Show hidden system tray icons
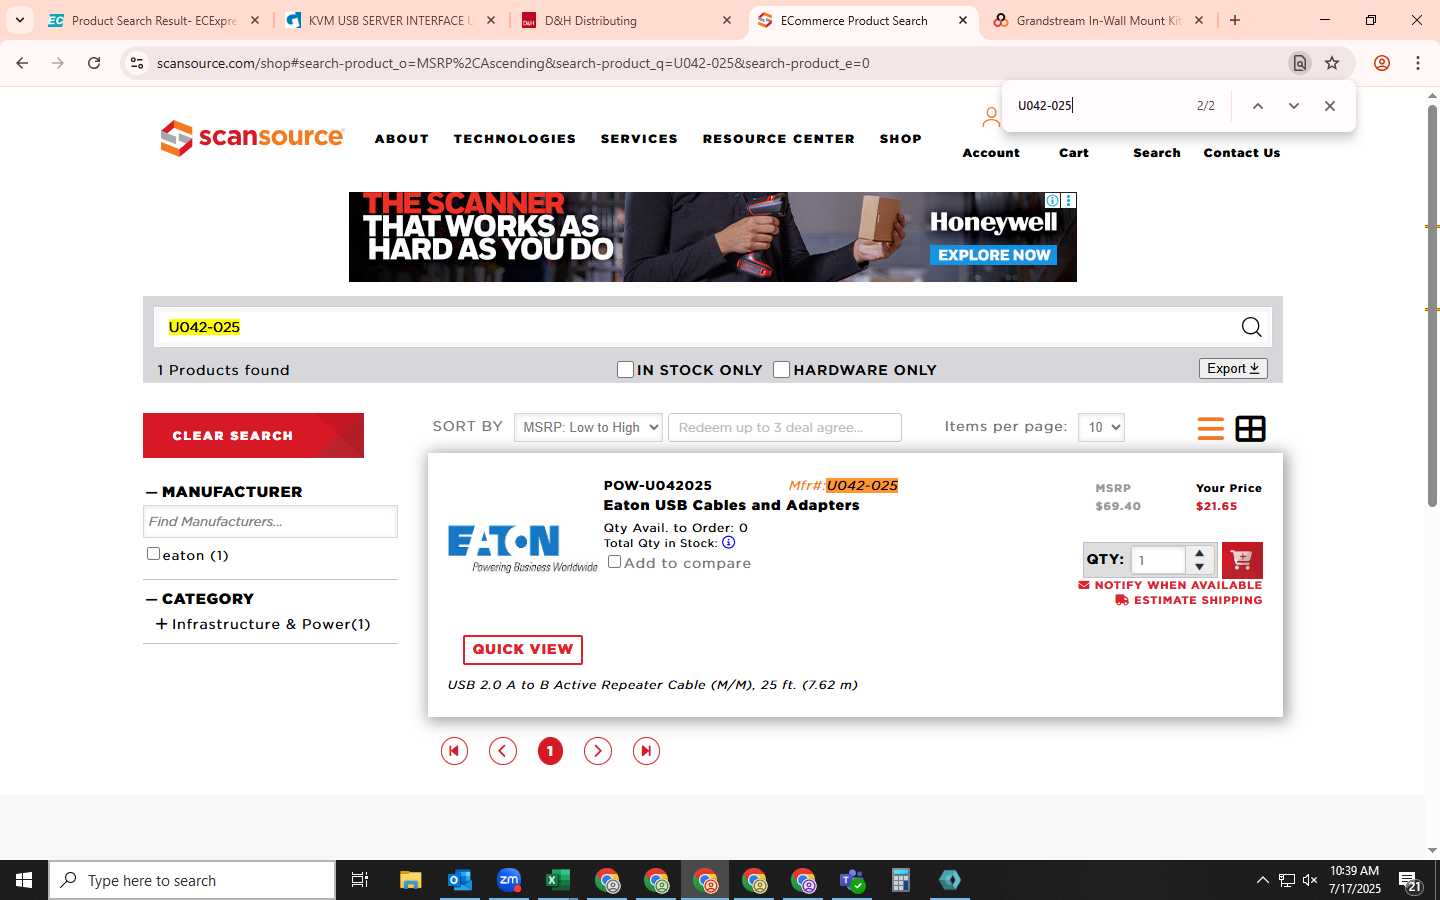 click(x=1262, y=880)
